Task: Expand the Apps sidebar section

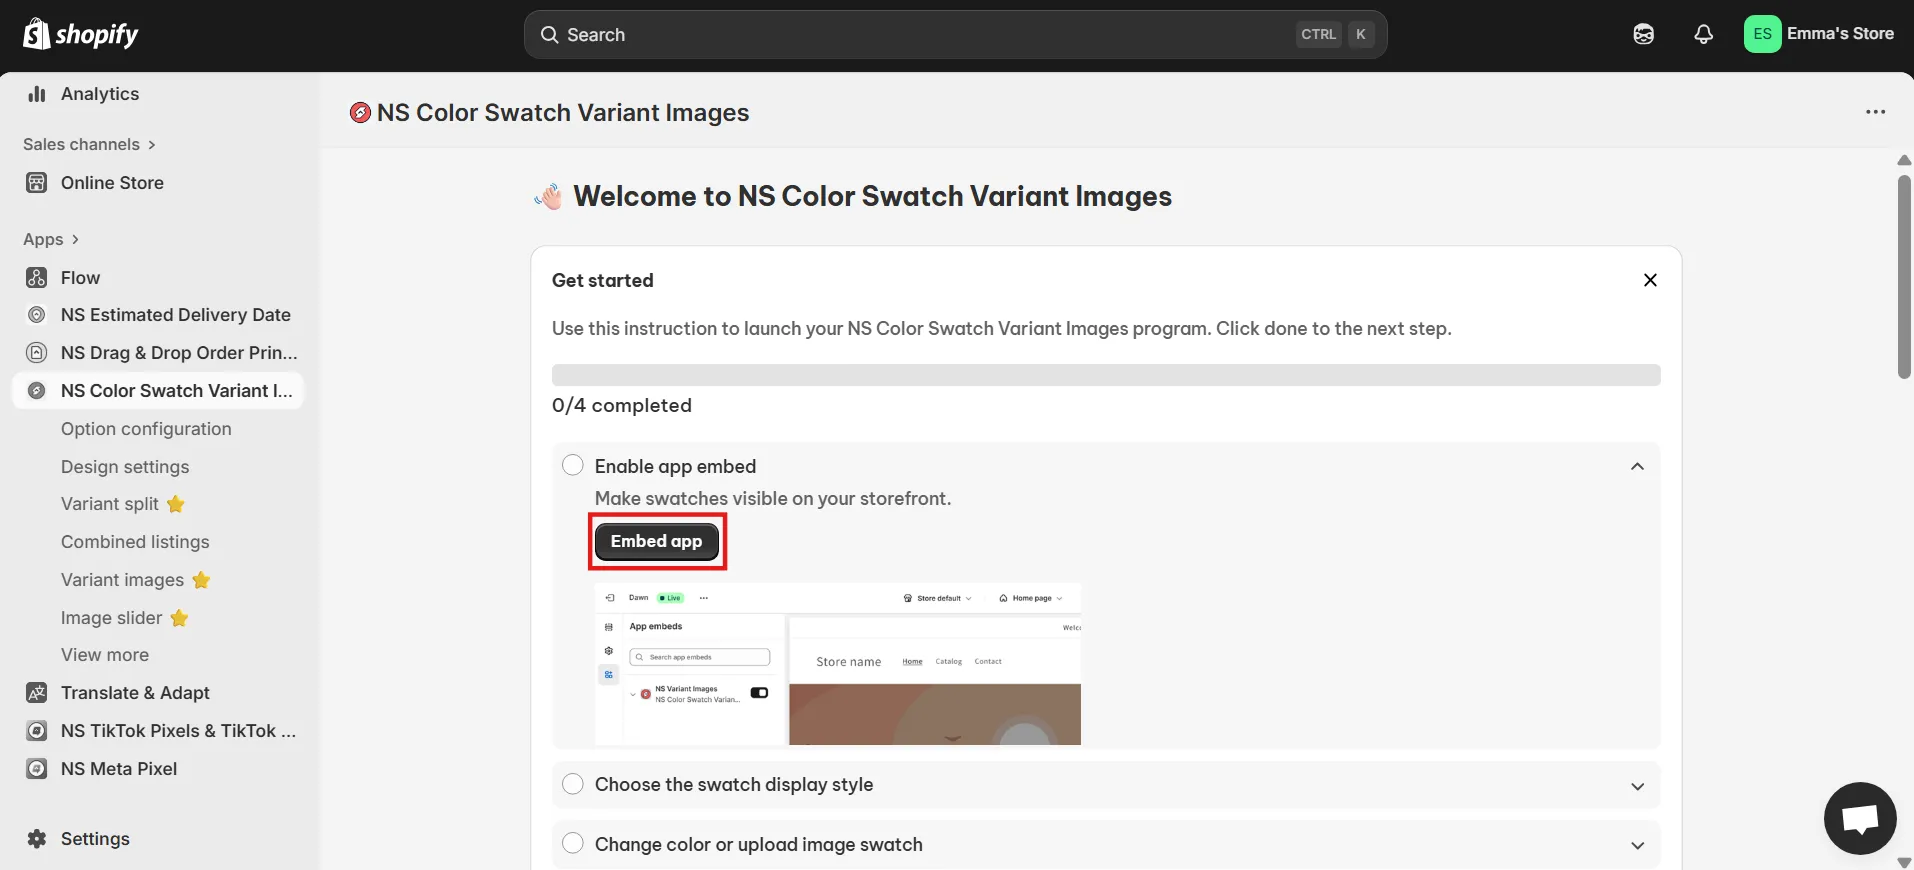Action: click(x=51, y=239)
